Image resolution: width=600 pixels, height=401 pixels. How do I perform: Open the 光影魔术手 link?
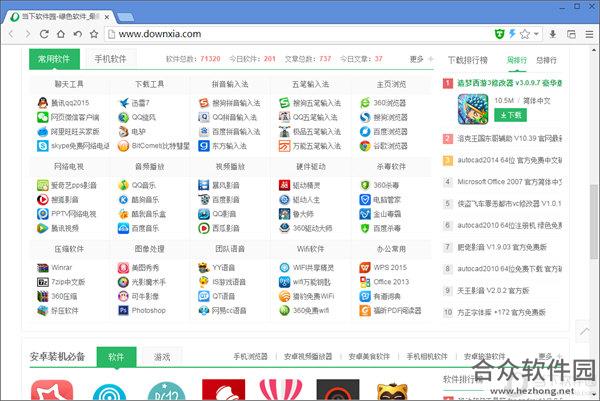149,282
